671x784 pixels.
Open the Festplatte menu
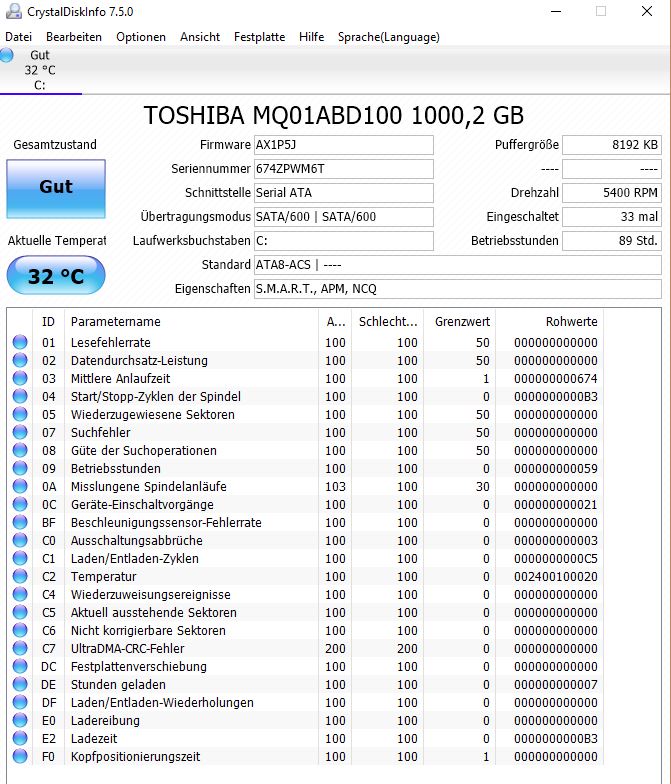coord(260,37)
